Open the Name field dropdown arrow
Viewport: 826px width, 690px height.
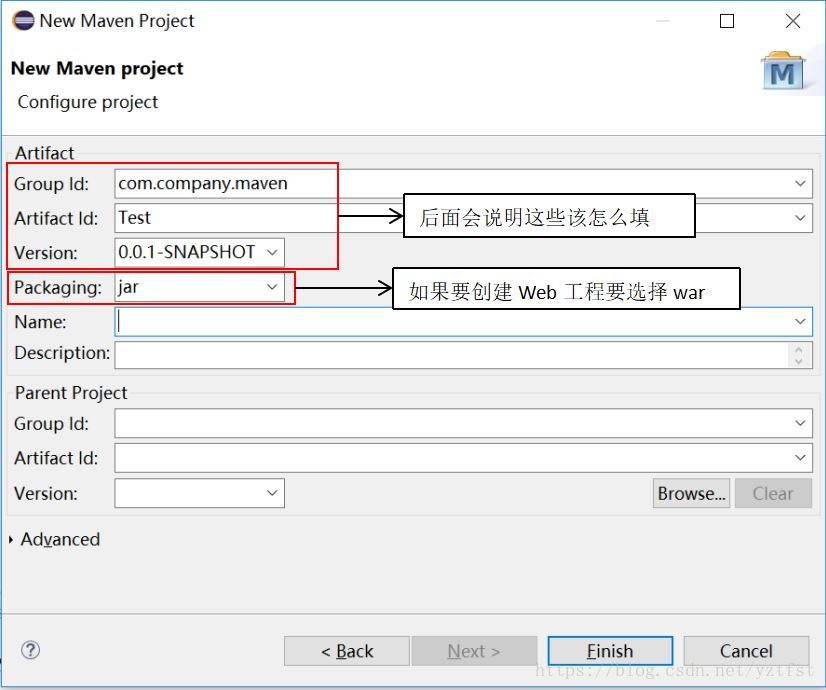click(800, 321)
